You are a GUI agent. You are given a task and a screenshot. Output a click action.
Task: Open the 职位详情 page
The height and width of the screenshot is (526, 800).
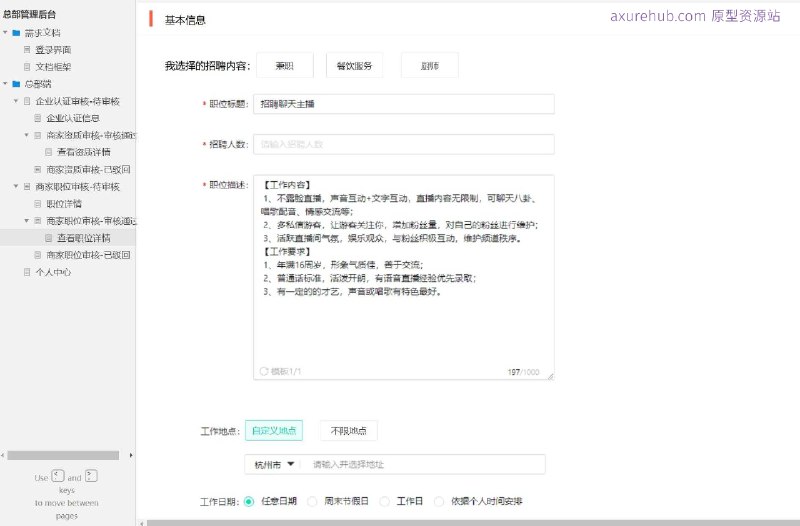pyautogui.click(x=64, y=204)
